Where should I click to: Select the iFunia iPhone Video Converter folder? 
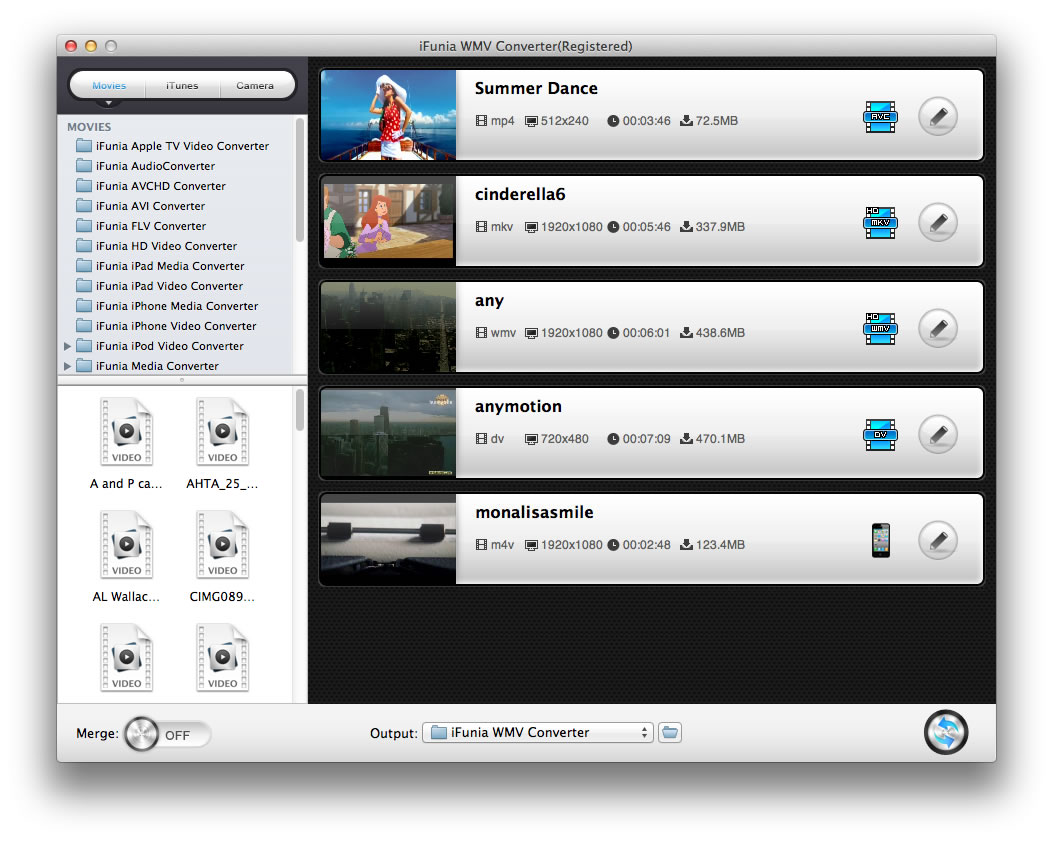[x=167, y=326]
